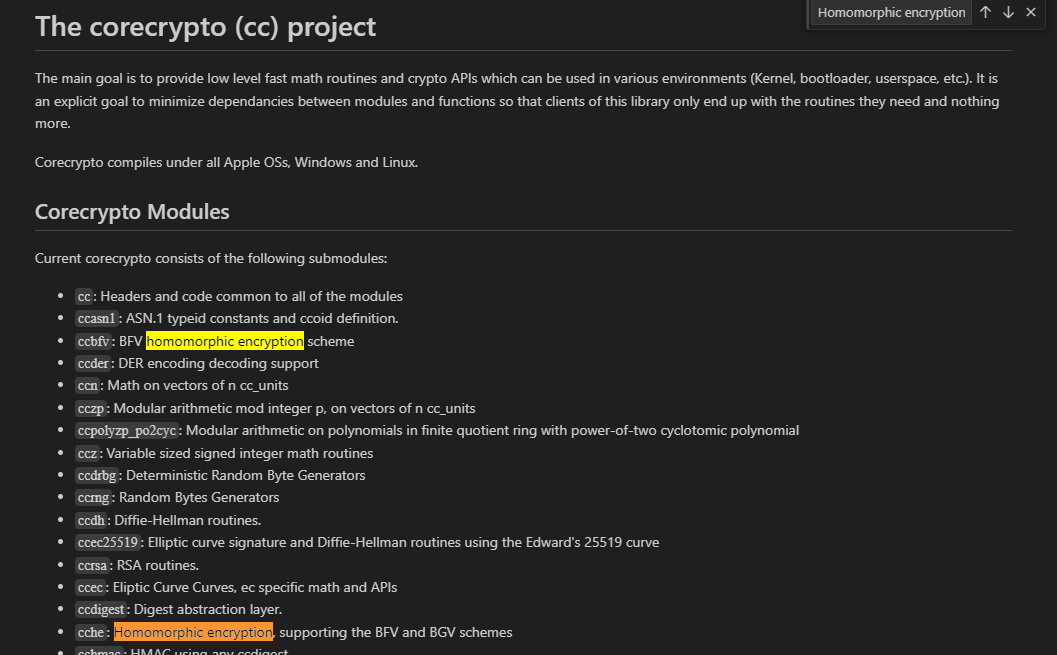Click the 'cche' module code label

90,632
